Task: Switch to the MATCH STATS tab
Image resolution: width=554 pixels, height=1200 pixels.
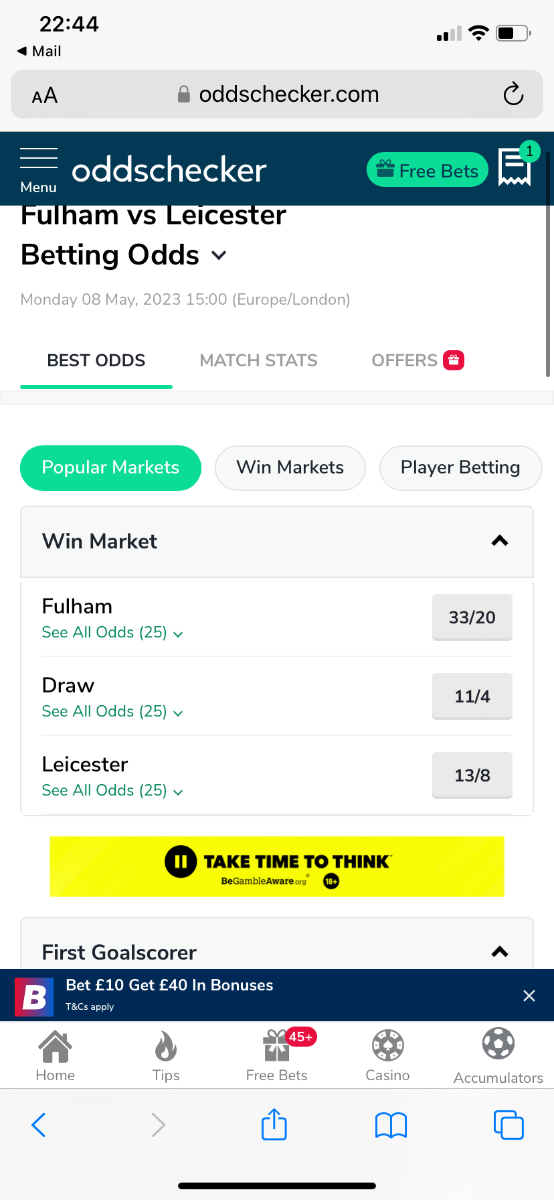Action: coord(258,360)
